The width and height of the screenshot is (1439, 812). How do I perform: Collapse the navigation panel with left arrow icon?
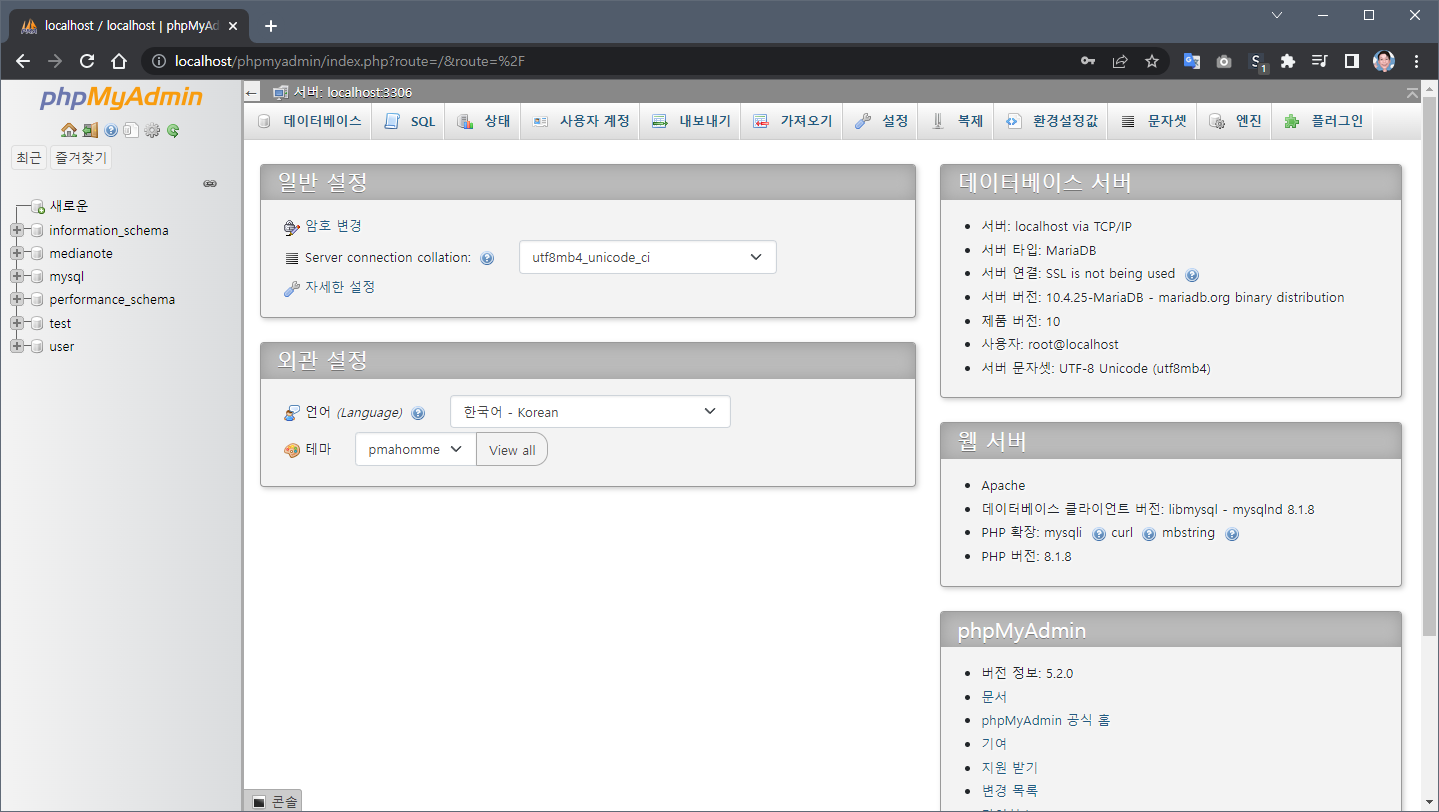252,92
